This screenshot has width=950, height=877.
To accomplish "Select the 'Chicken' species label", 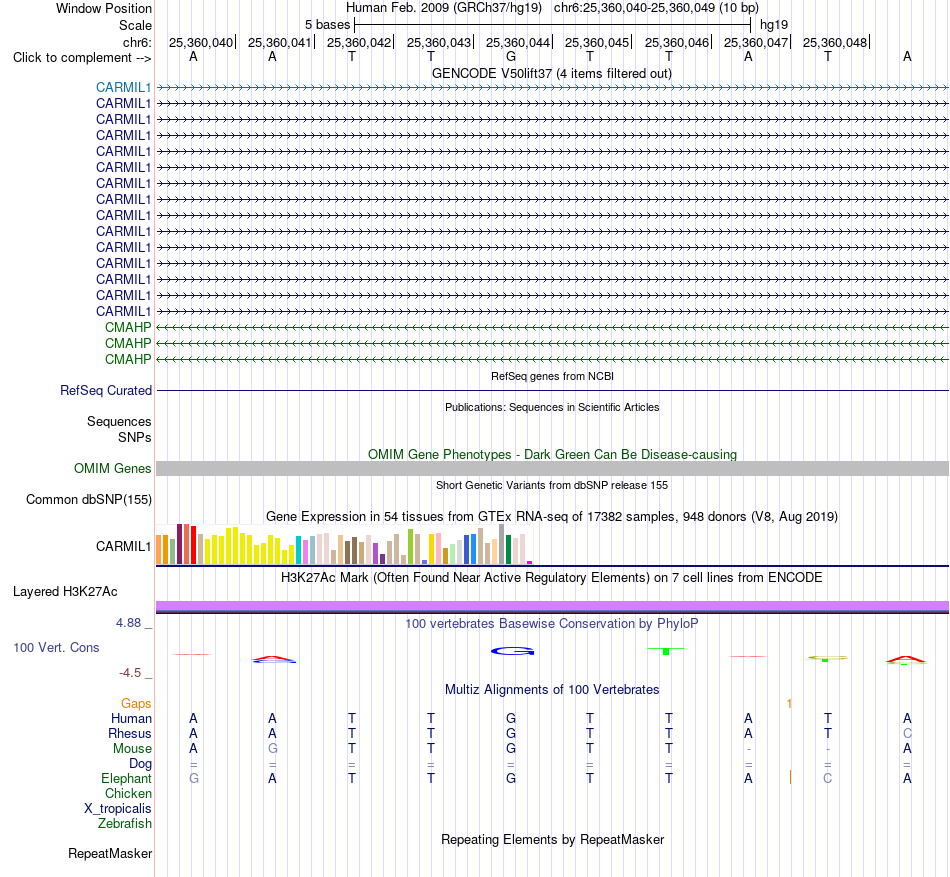I will [128, 793].
